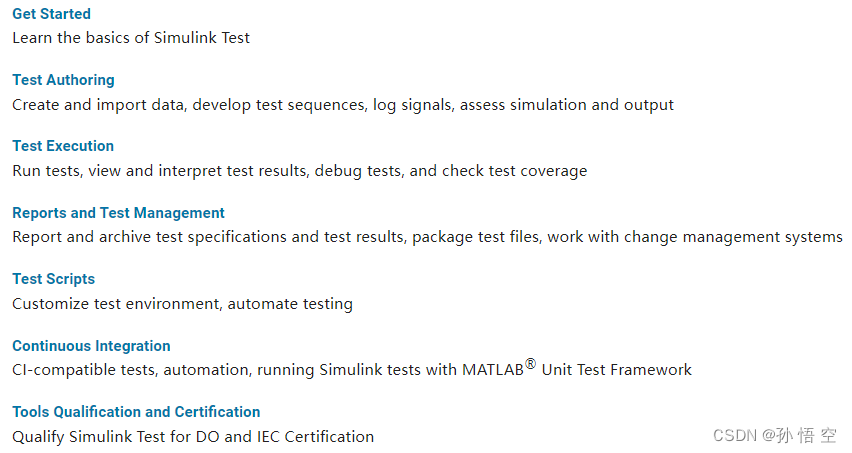The image size is (852, 453).
Task: Click the 'check test coverage' phrase
Action: [515, 171]
